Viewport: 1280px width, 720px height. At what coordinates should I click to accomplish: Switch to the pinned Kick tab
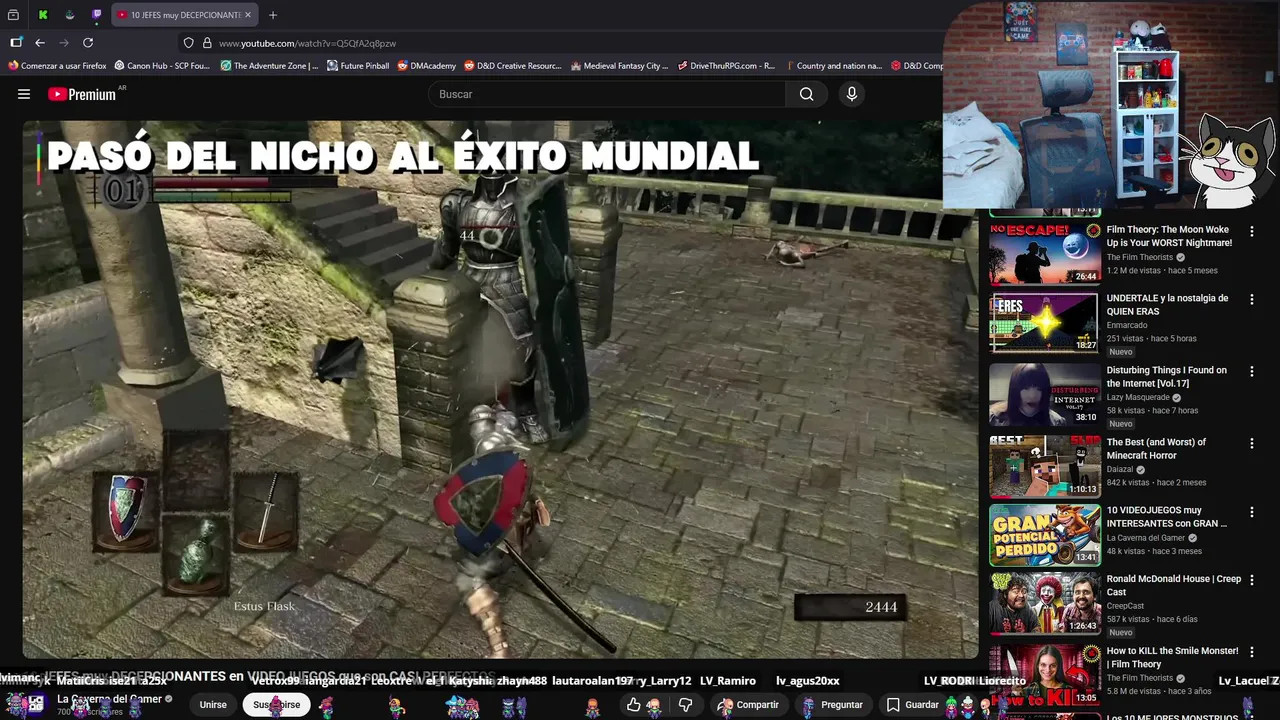tap(43, 15)
